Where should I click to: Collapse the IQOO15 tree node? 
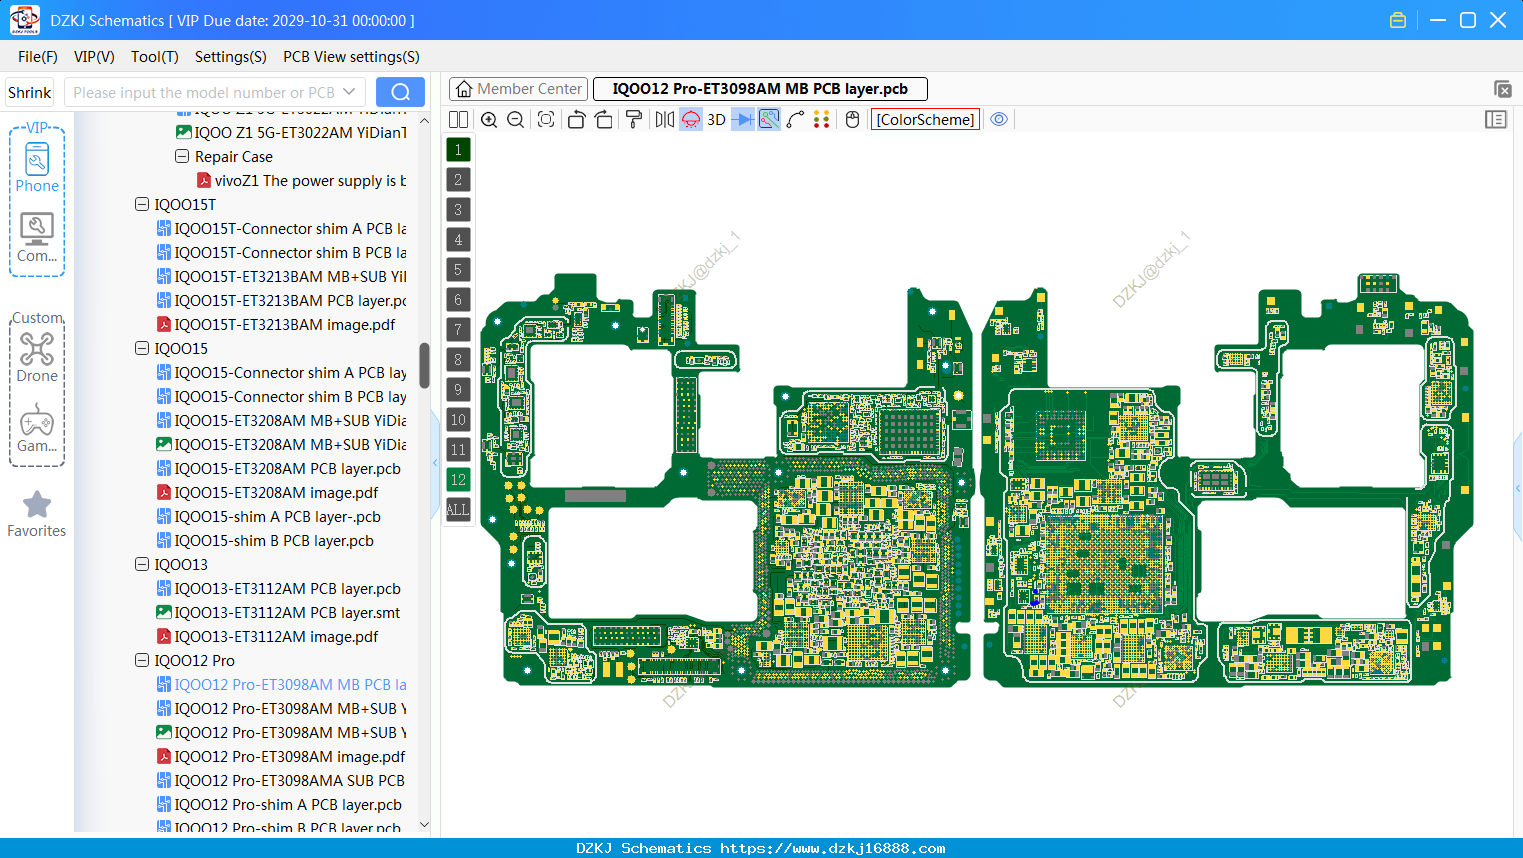(x=142, y=348)
